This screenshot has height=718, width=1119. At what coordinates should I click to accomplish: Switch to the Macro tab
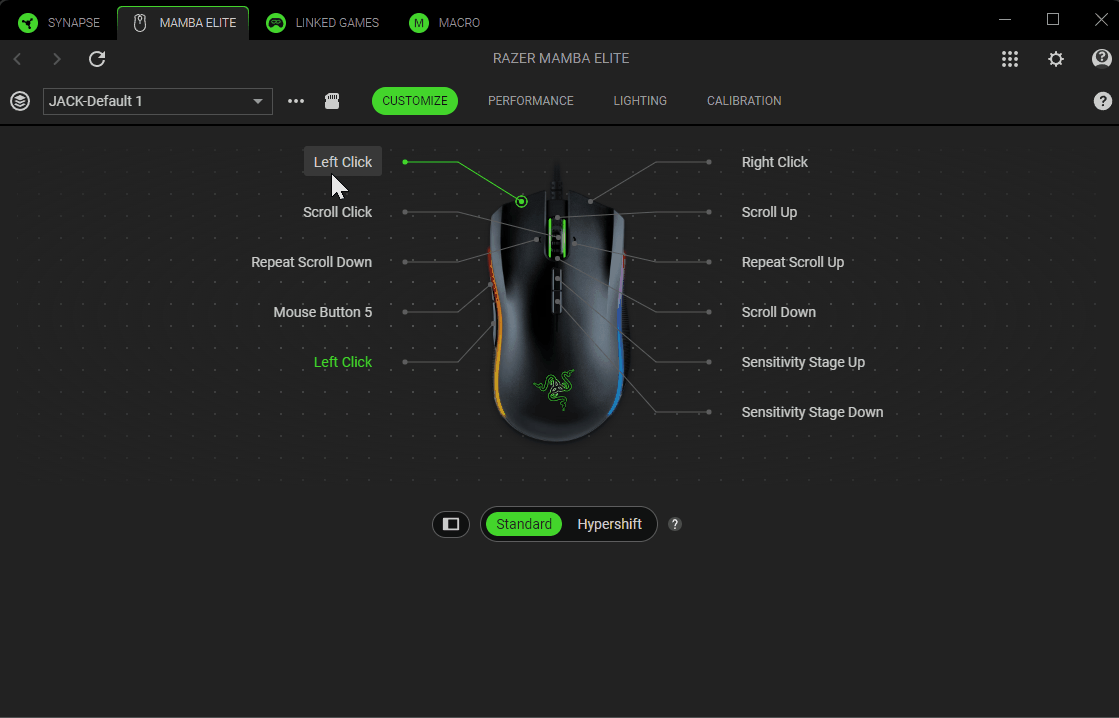pos(445,22)
